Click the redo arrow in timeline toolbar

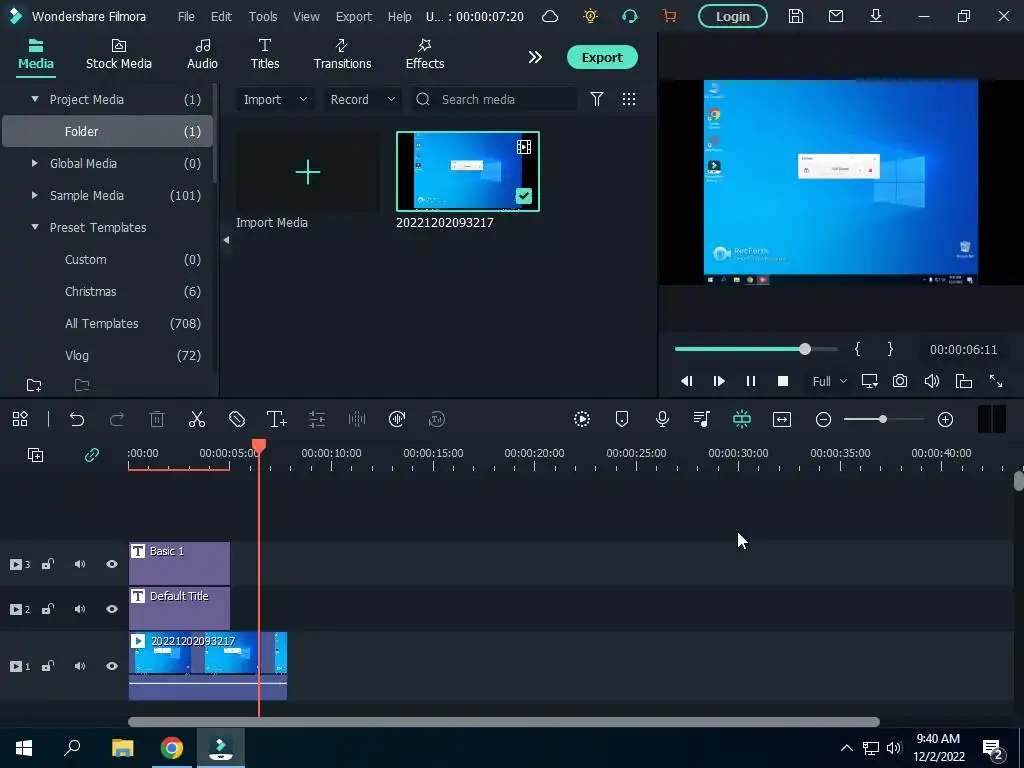point(117,419)
